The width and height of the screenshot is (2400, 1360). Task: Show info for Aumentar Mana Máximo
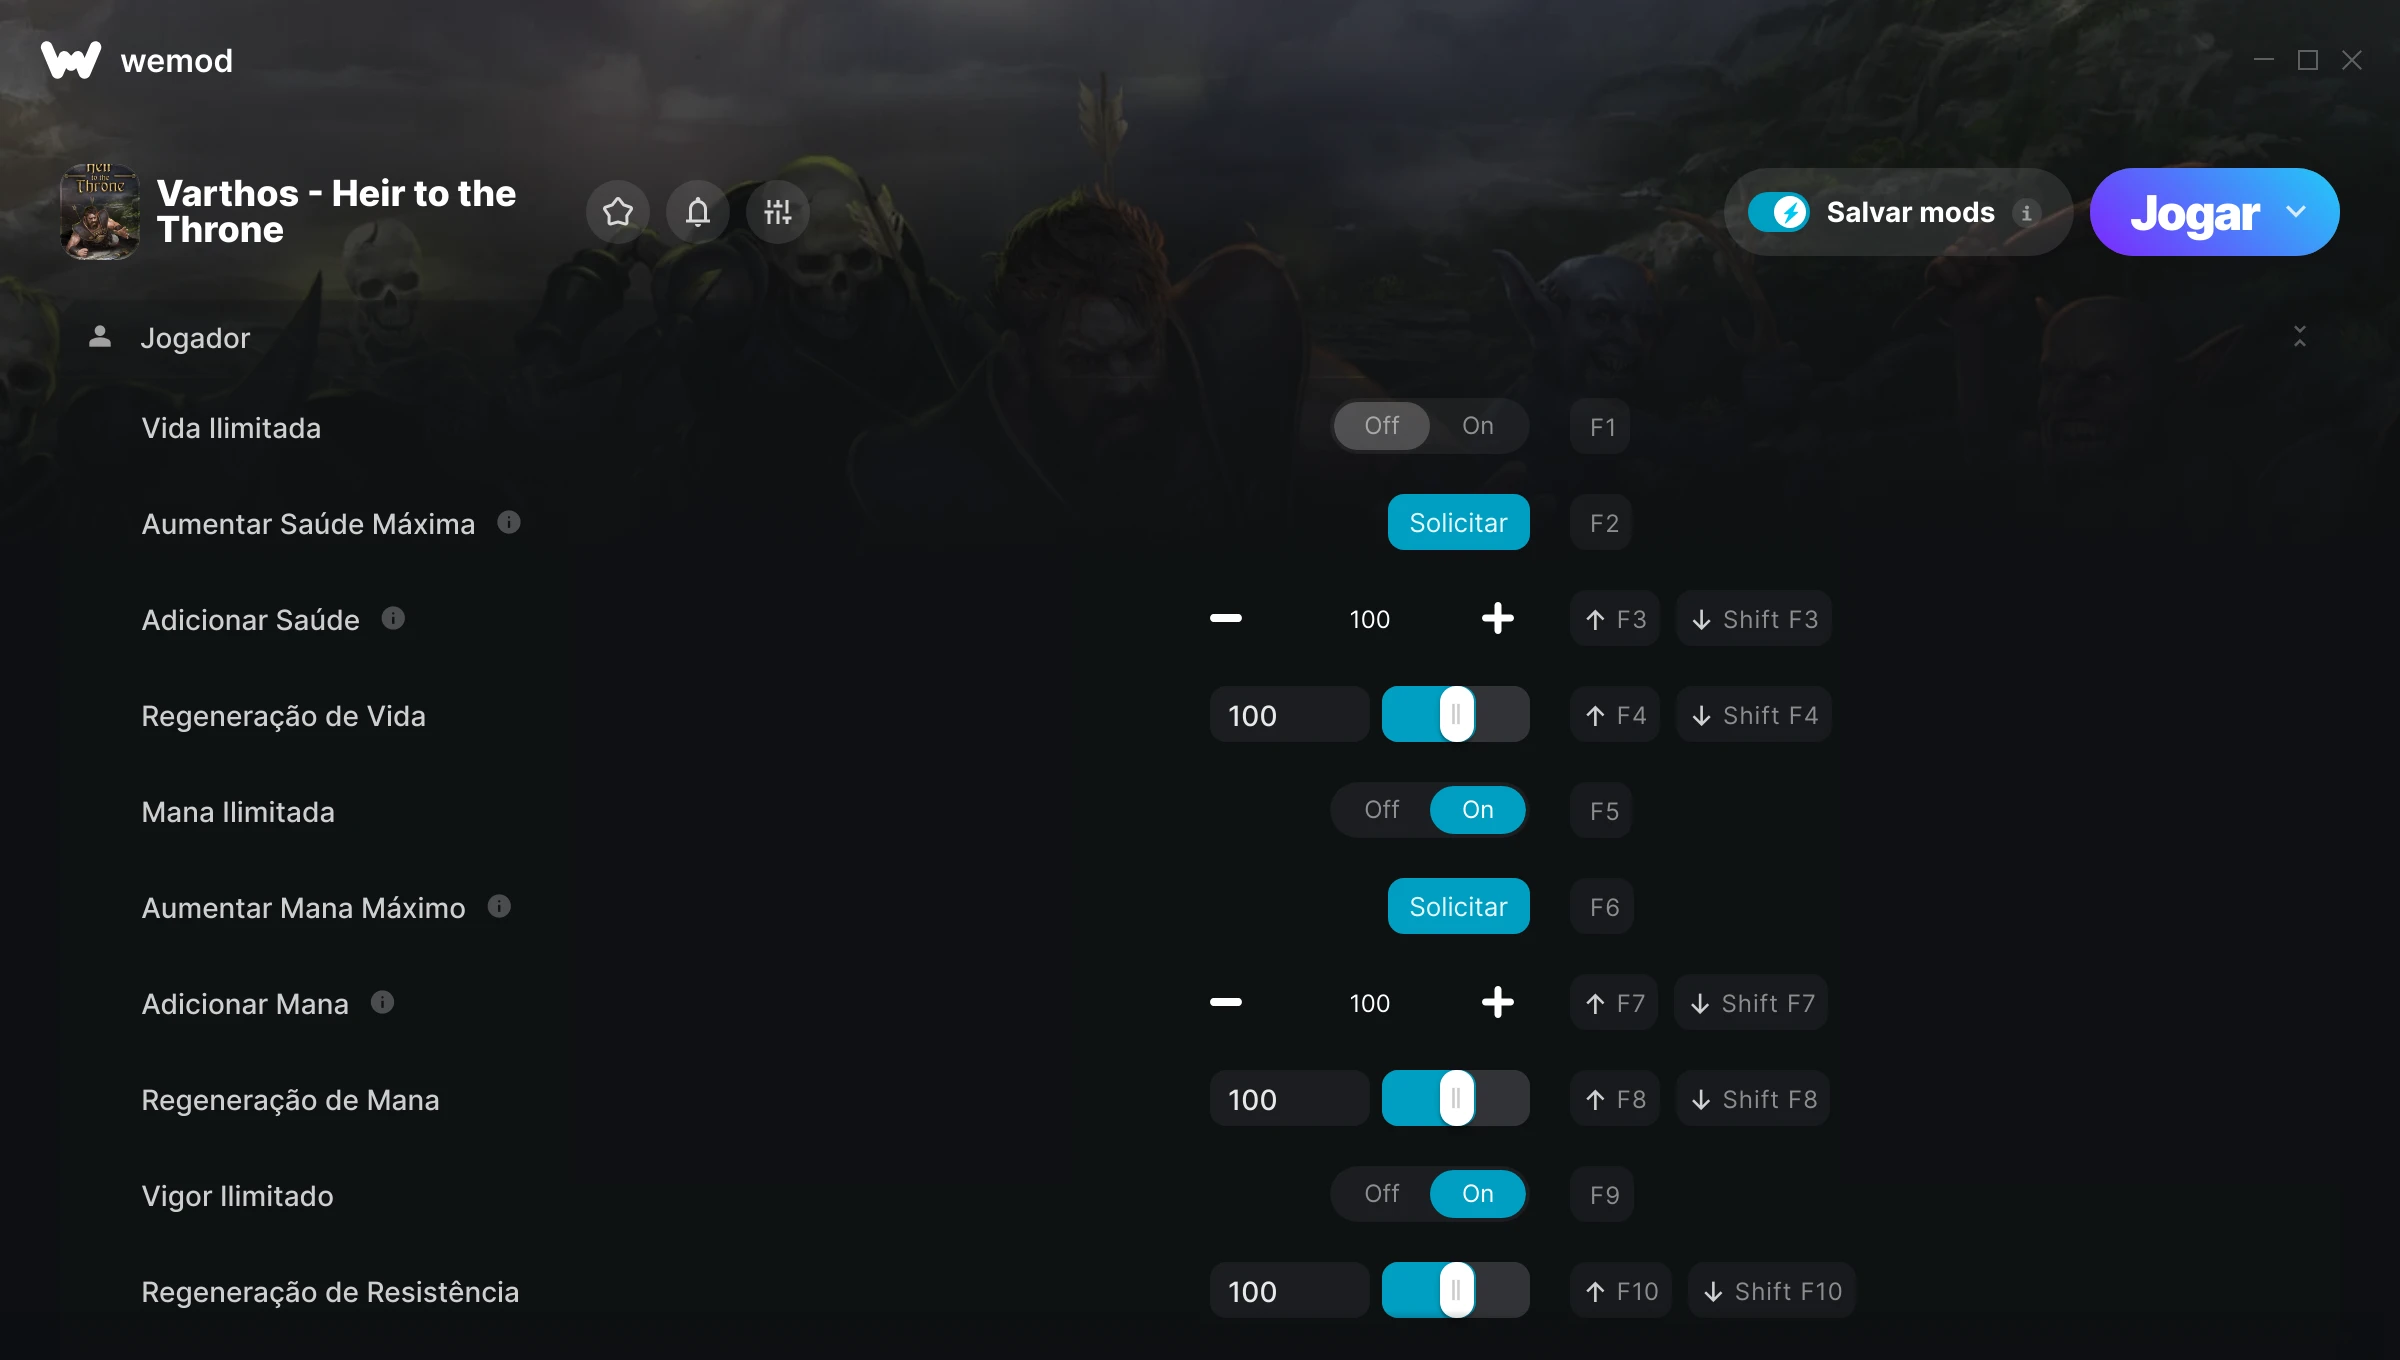pos(499,906)
